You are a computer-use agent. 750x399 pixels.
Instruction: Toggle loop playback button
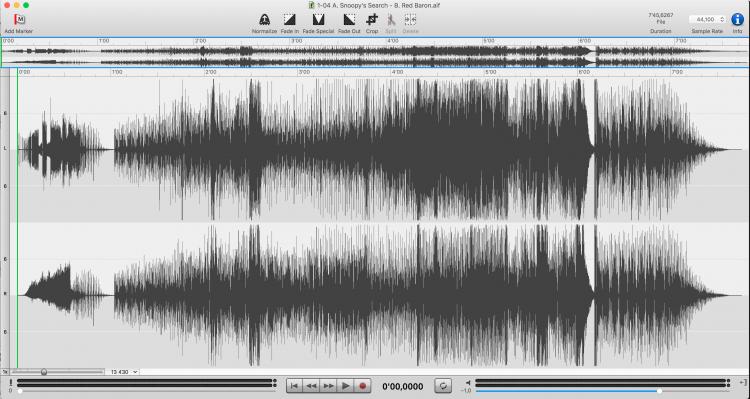click(x=443, y=386)
